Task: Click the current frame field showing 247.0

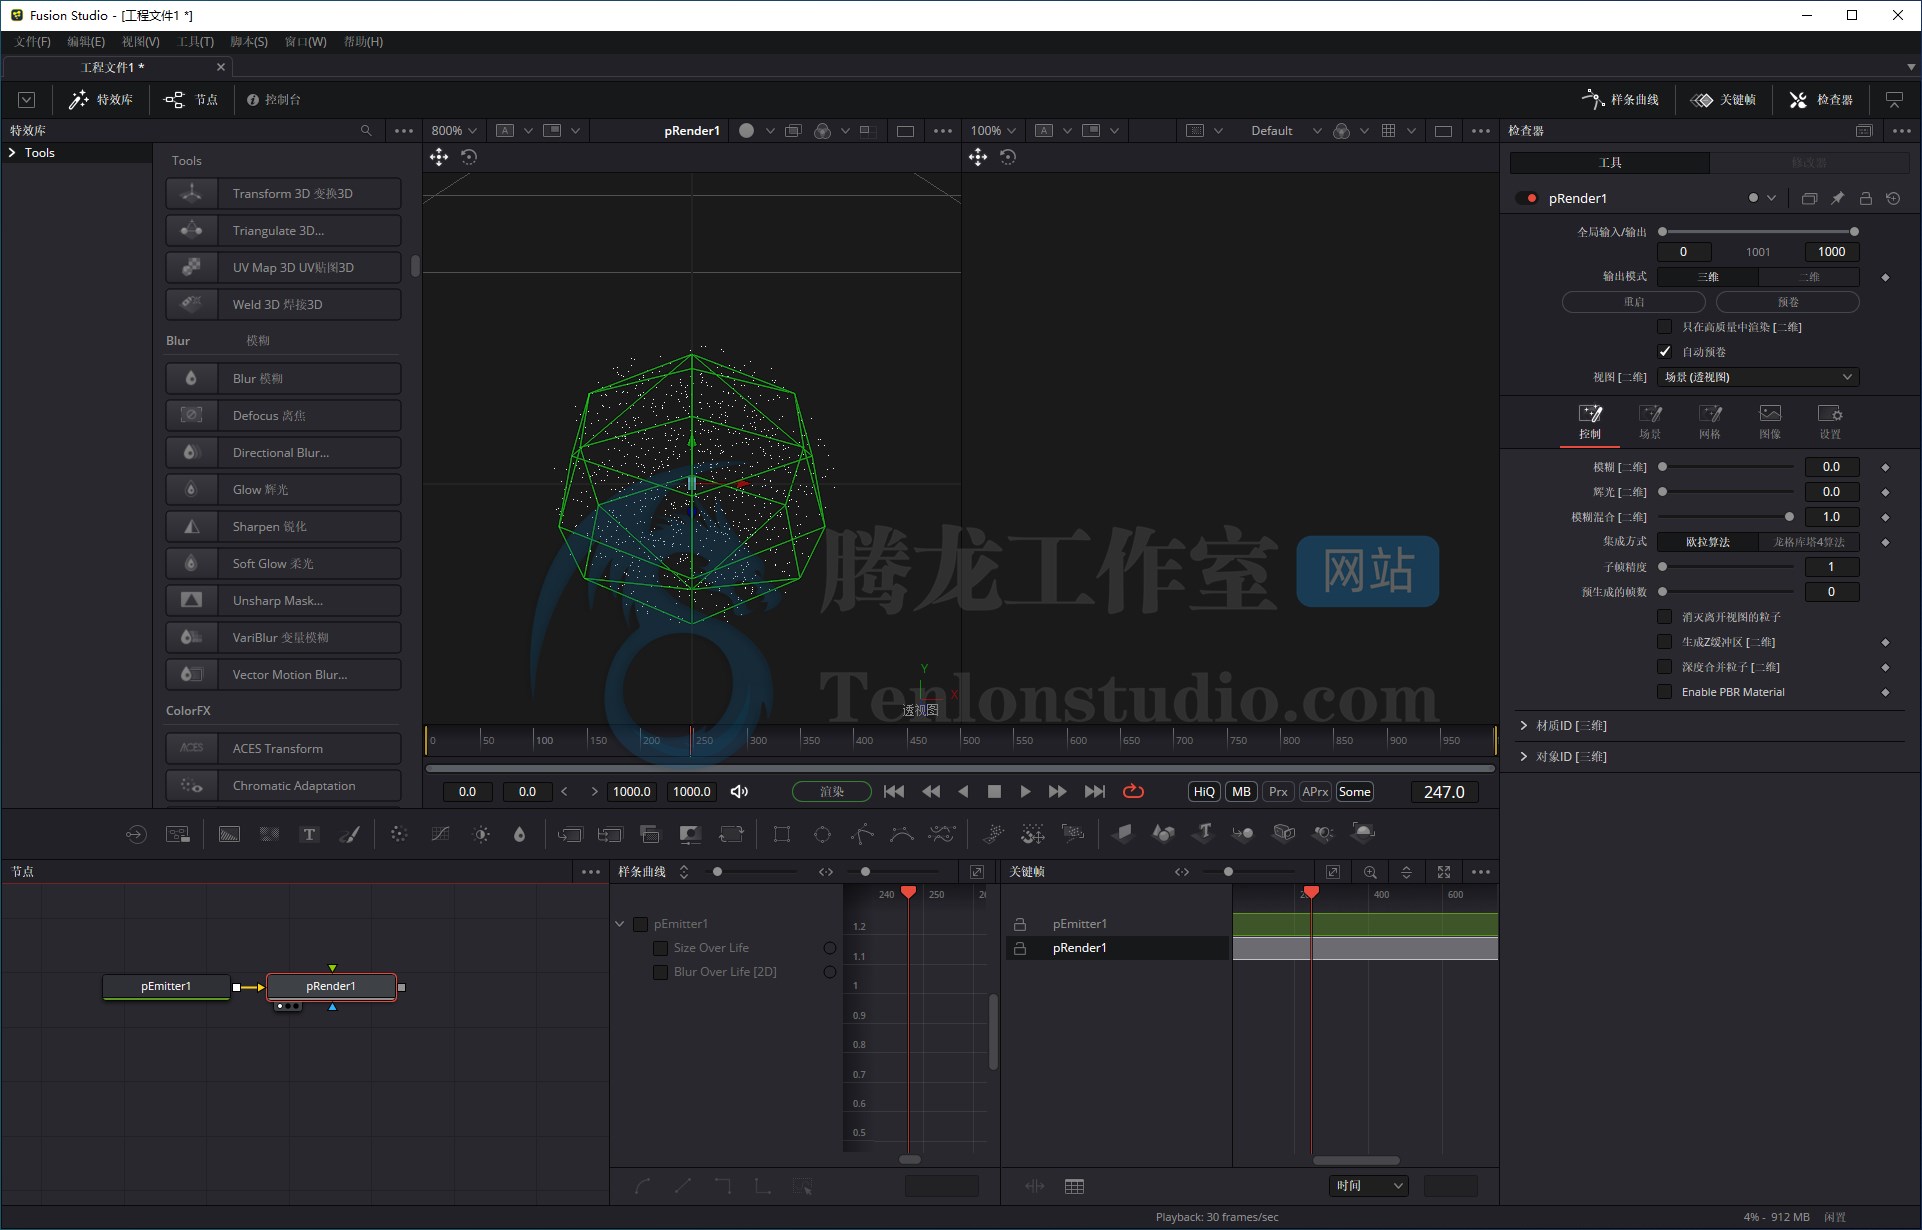Action: (x=1444, y=792)
